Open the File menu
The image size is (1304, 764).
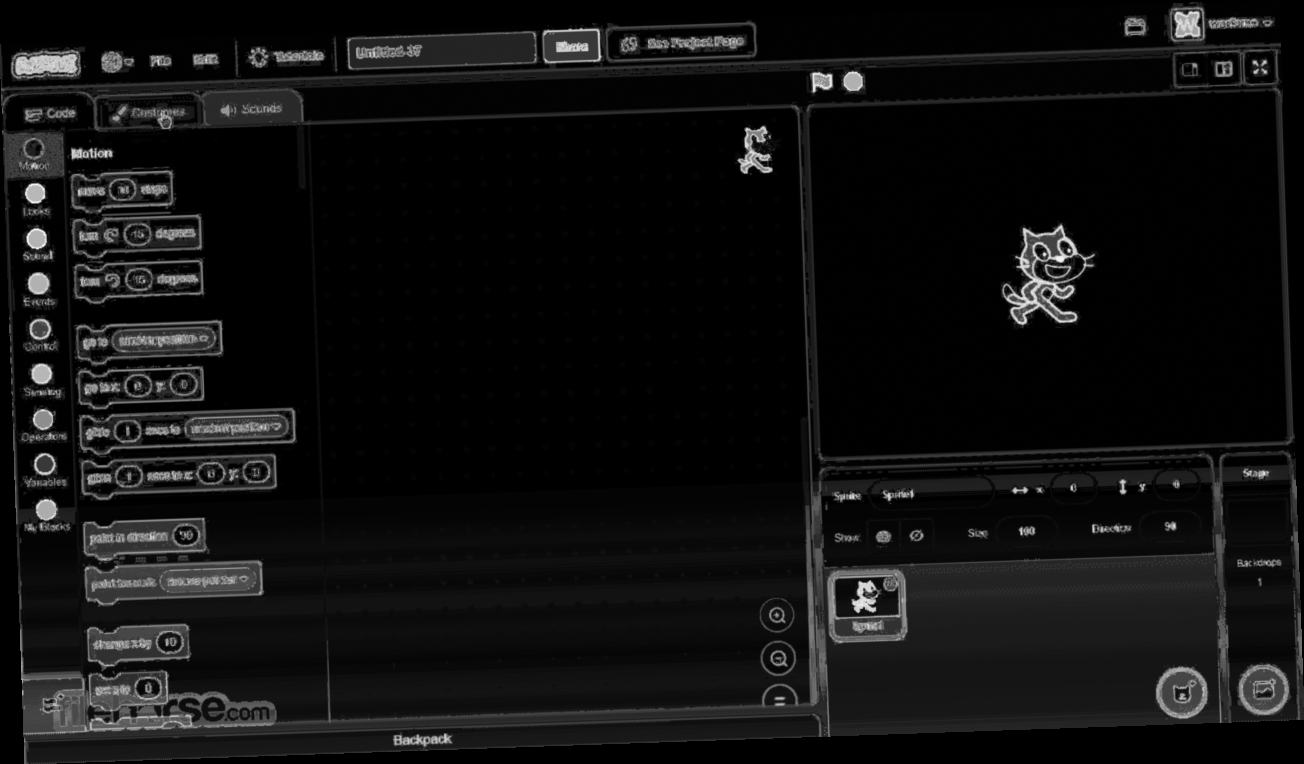click(160, 61)
